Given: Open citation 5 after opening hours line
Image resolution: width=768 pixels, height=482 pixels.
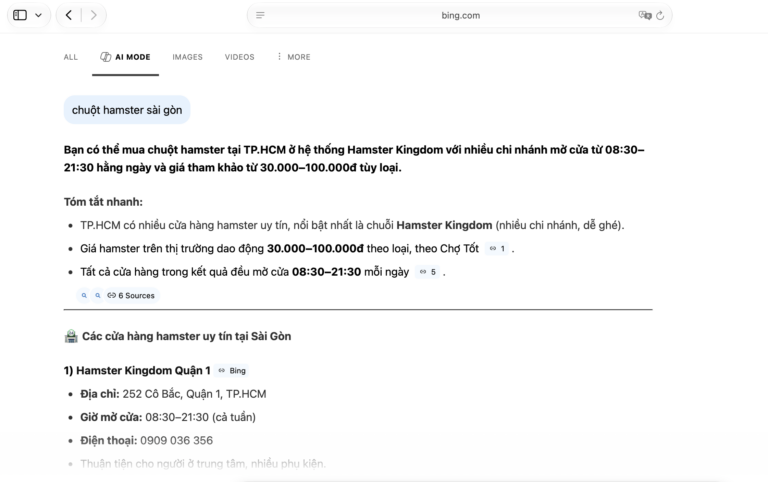Looking at the screenshot, I should point(428,272).
